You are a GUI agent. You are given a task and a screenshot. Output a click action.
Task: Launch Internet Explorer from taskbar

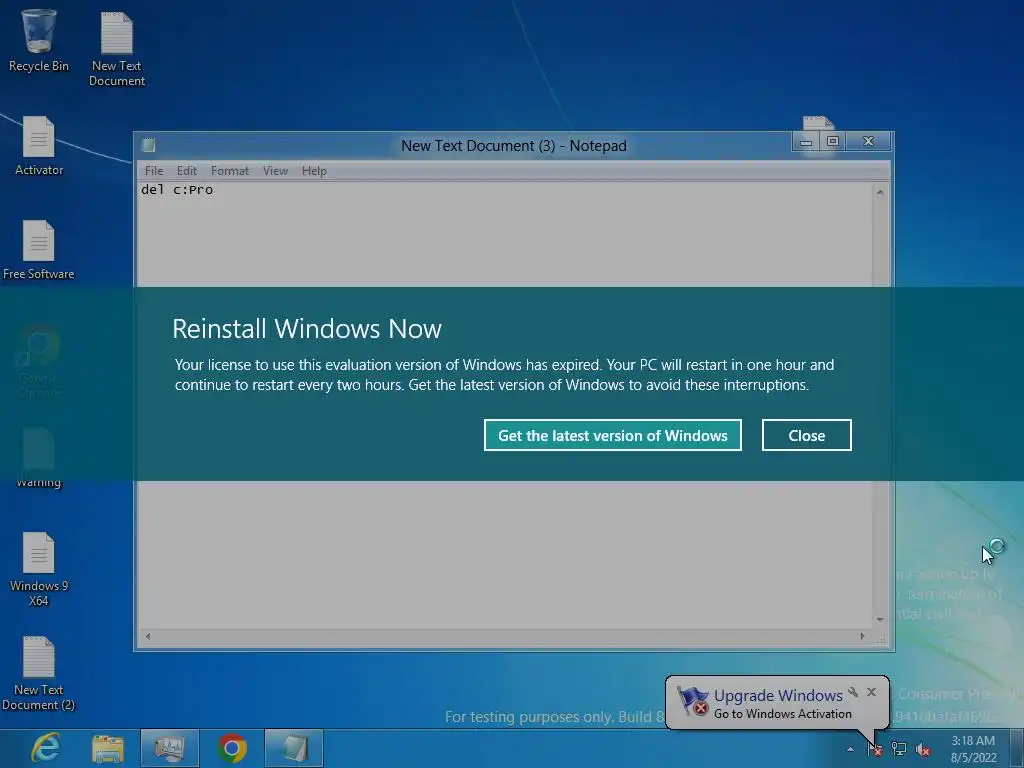pos(46,748)
